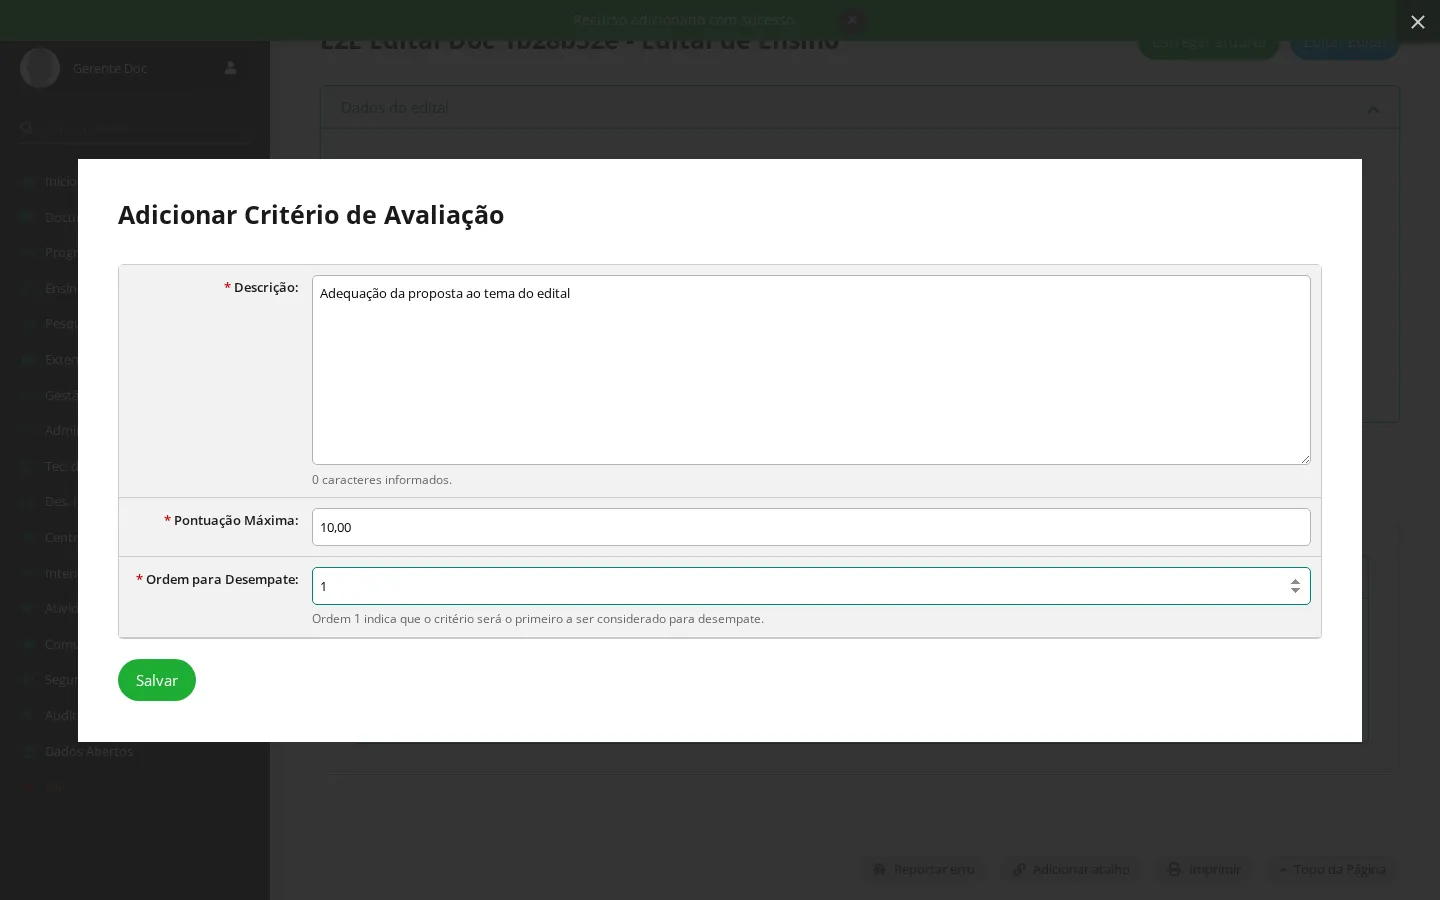Close the Adicionar Critério de Avaliação dialog

tap(1417, 22)
